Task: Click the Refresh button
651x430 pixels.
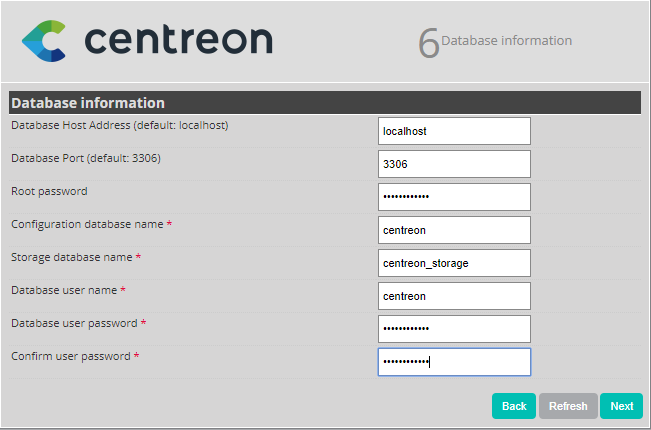Action: [x=568, y=406]
